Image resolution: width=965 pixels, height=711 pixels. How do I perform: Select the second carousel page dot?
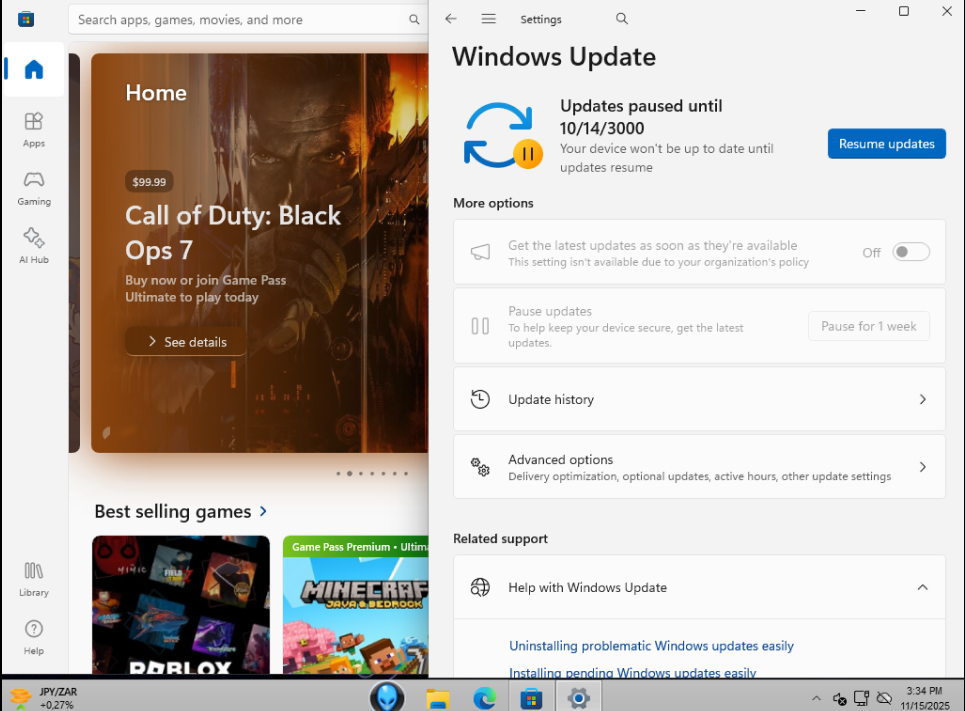(x=350, y=473)
